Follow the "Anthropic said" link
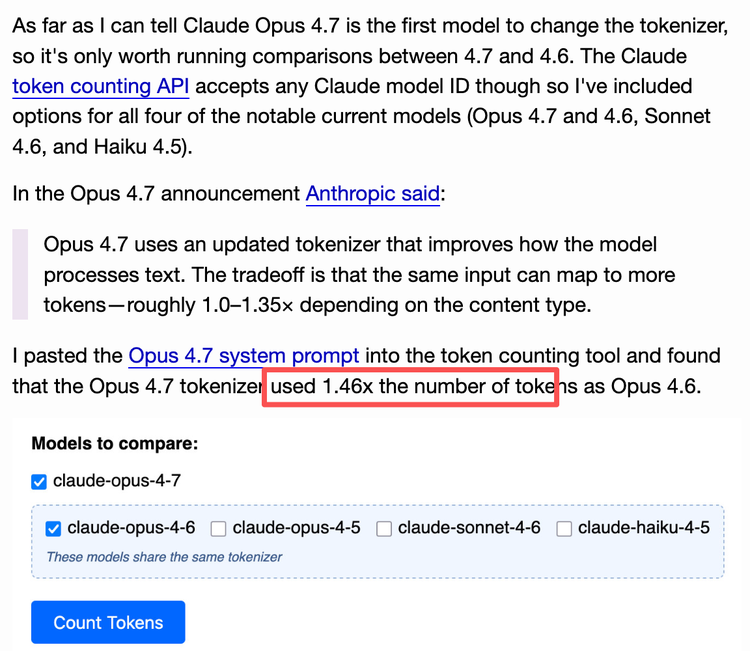750x651 pixels. pyautogui.click(x=373, y=193)
